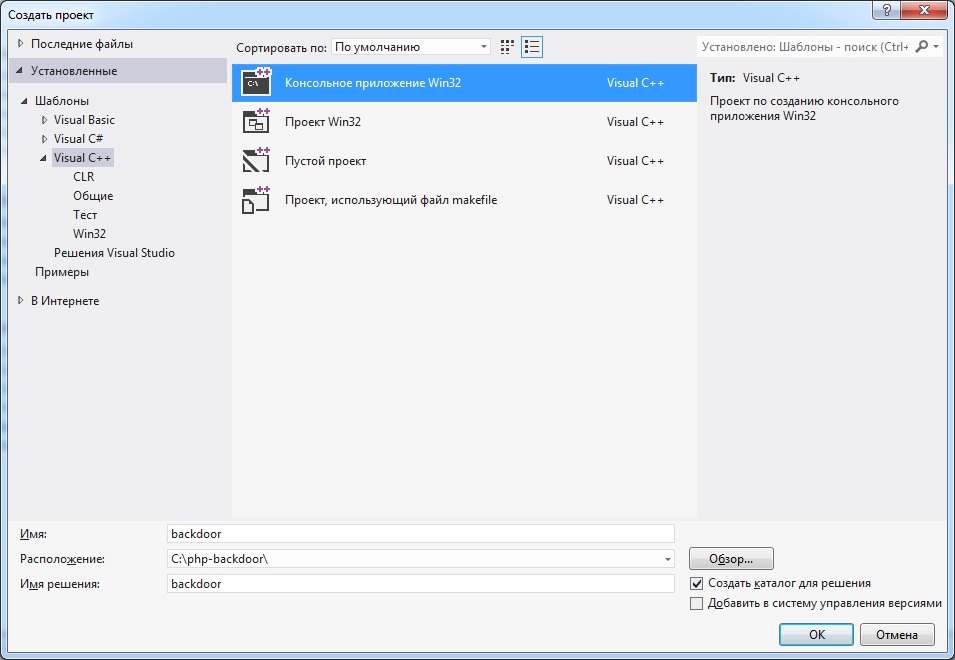Select Win32 under Visual C++
Screen dimensions: 955x660
(x=89, y=234)
